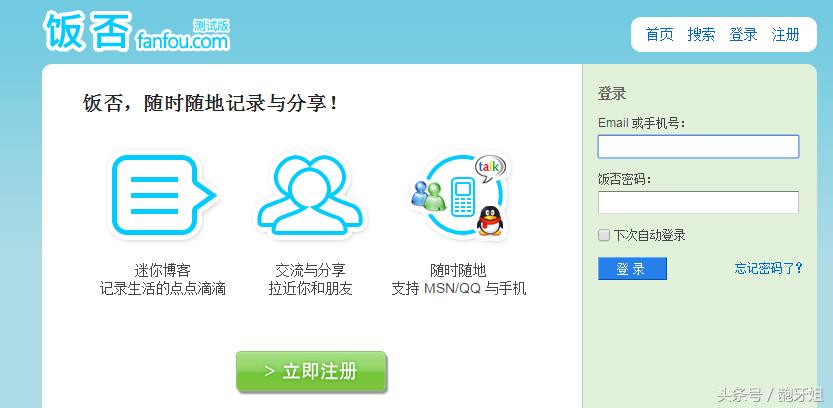Follow the 忘记密码了? link

click(768, 268)
